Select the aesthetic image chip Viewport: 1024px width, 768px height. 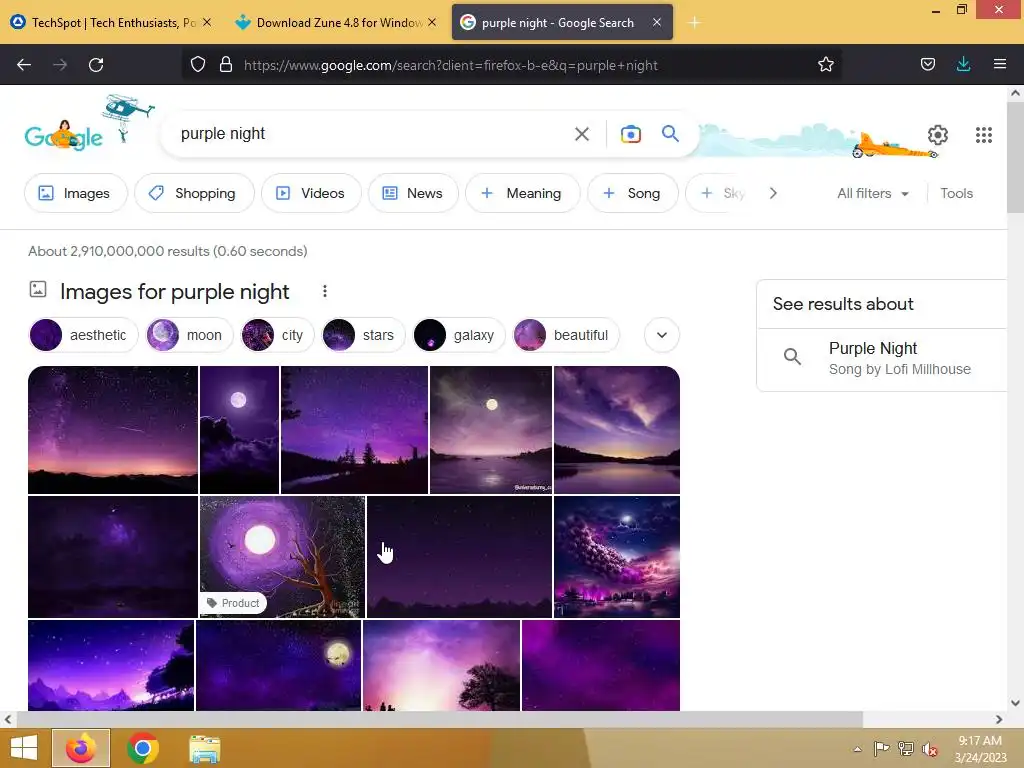[83, 335]
